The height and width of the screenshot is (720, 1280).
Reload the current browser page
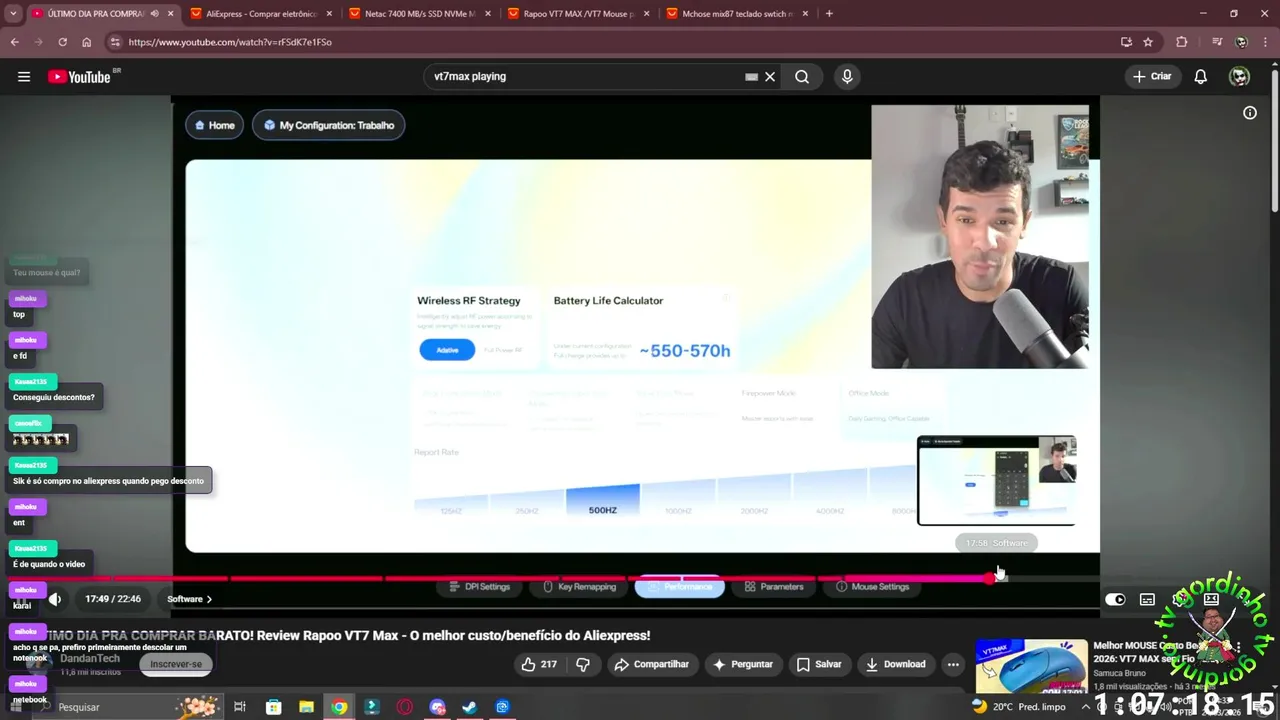click(x=62, y=42)
